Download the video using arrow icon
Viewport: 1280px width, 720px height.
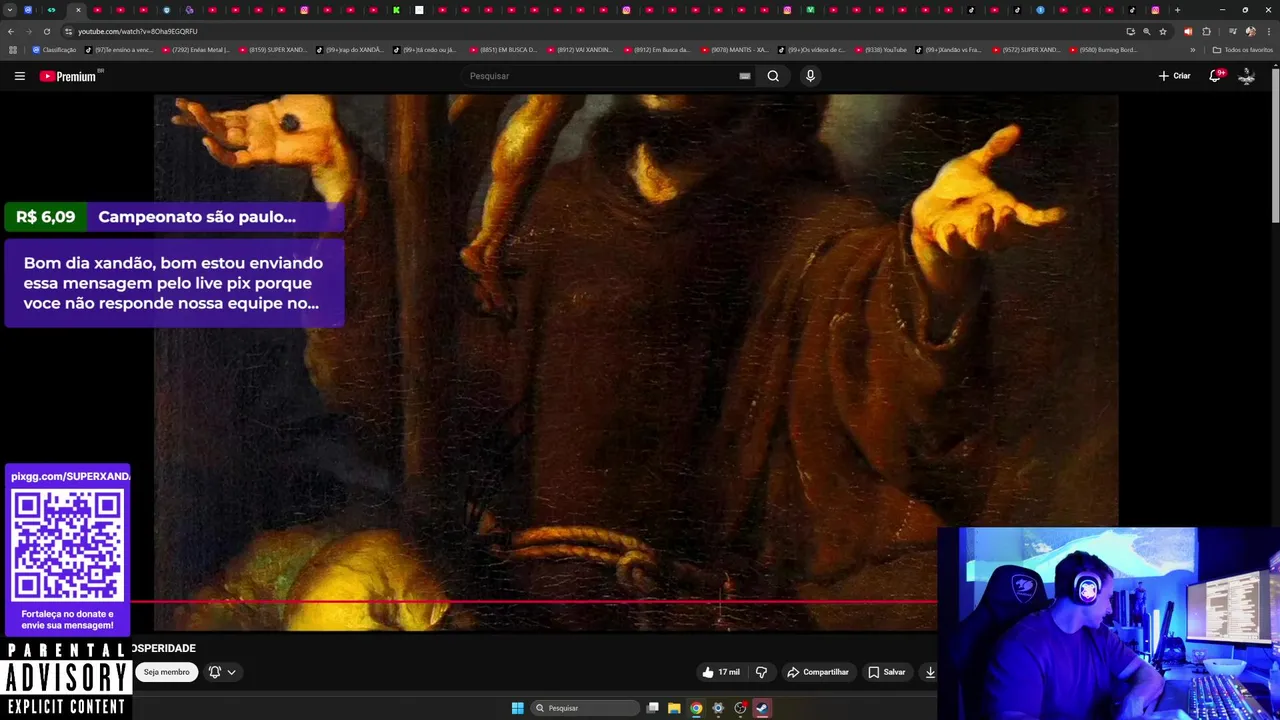[x=930, y=672]
